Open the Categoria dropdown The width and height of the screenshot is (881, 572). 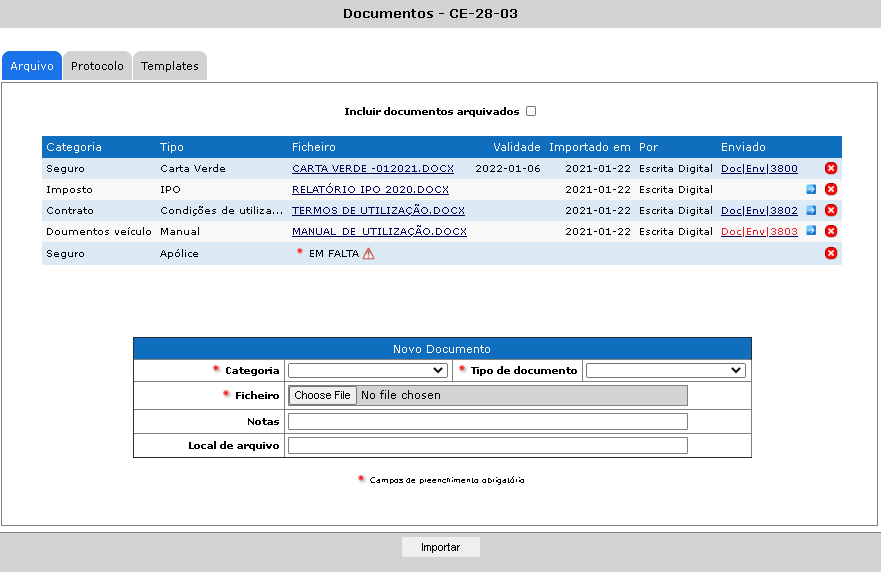coord(367,370)
